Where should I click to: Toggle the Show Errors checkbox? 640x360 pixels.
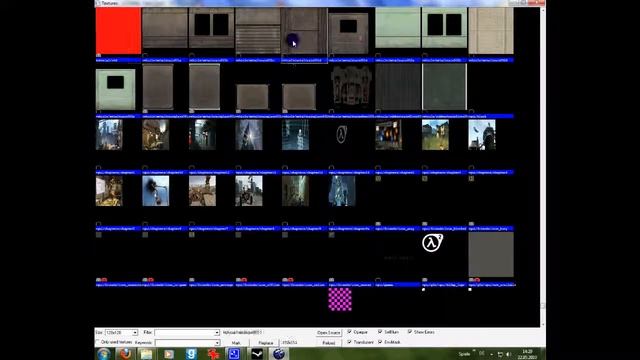click(x=410, y=332)
